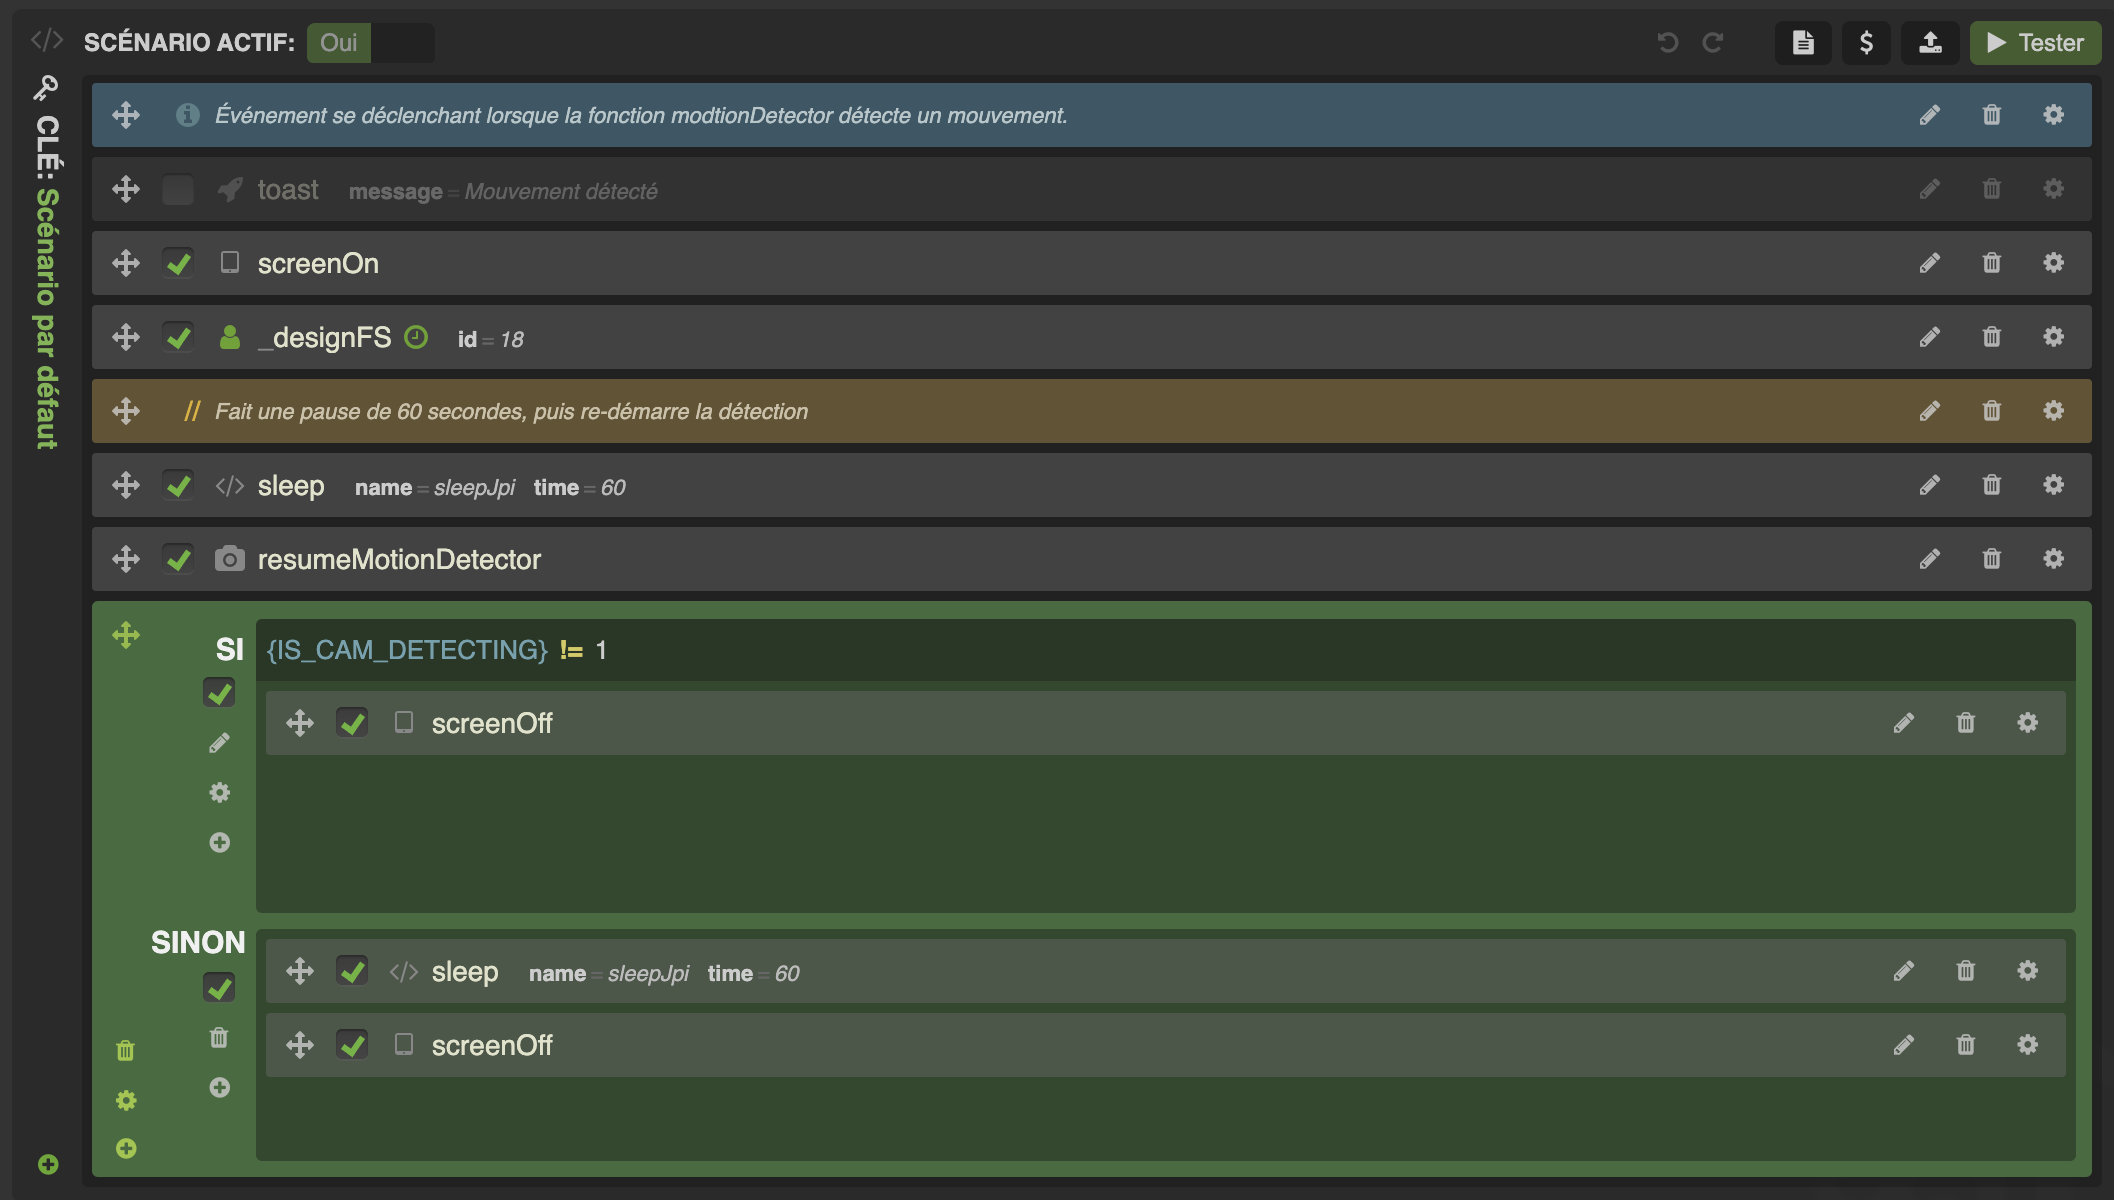Click the camera icon on resumeMotionDetector row

point(229,559)
